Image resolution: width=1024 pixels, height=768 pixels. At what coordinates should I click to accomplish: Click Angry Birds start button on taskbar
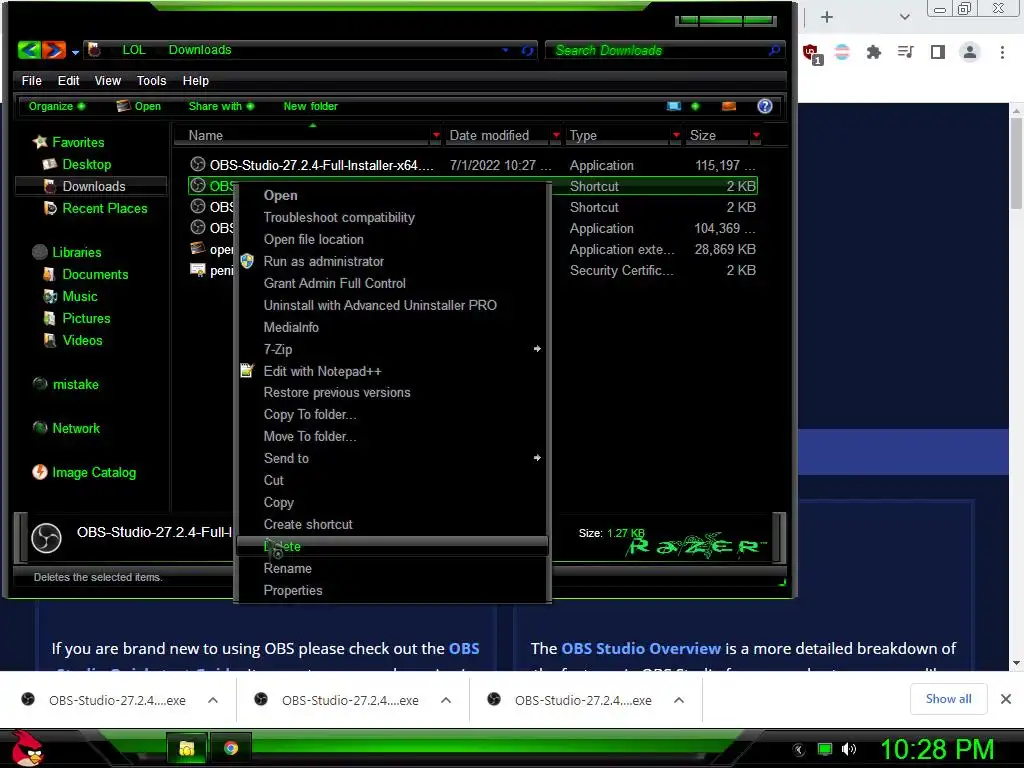point(27,748)
